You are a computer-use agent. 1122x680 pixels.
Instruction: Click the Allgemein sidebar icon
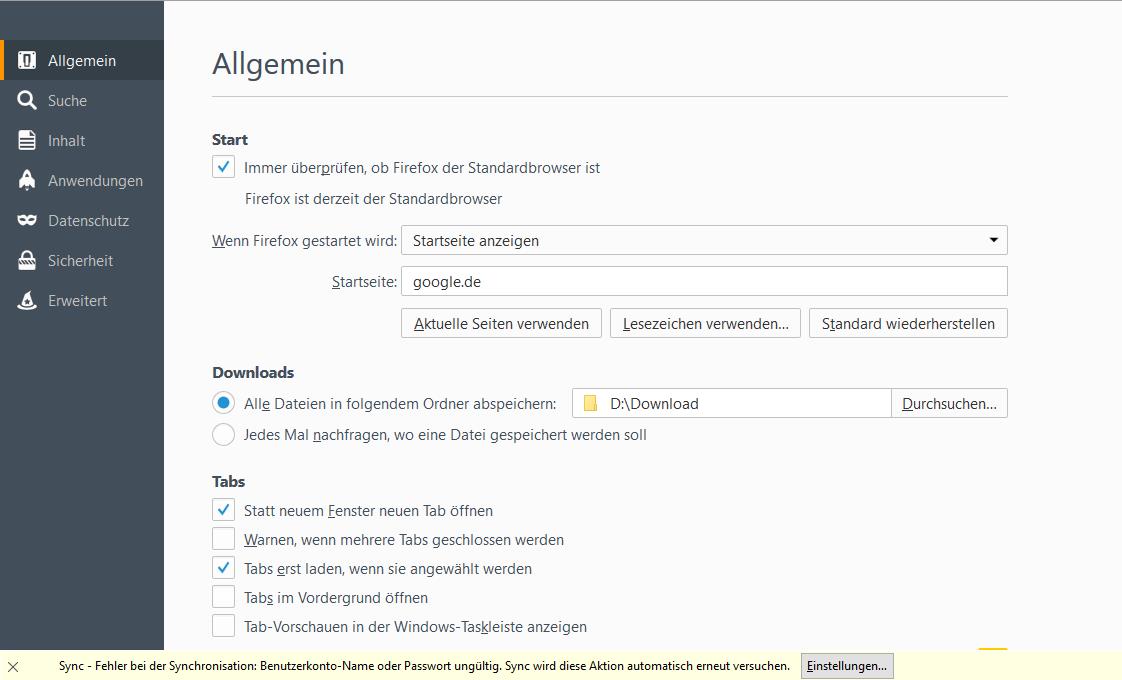coord(27,60)
